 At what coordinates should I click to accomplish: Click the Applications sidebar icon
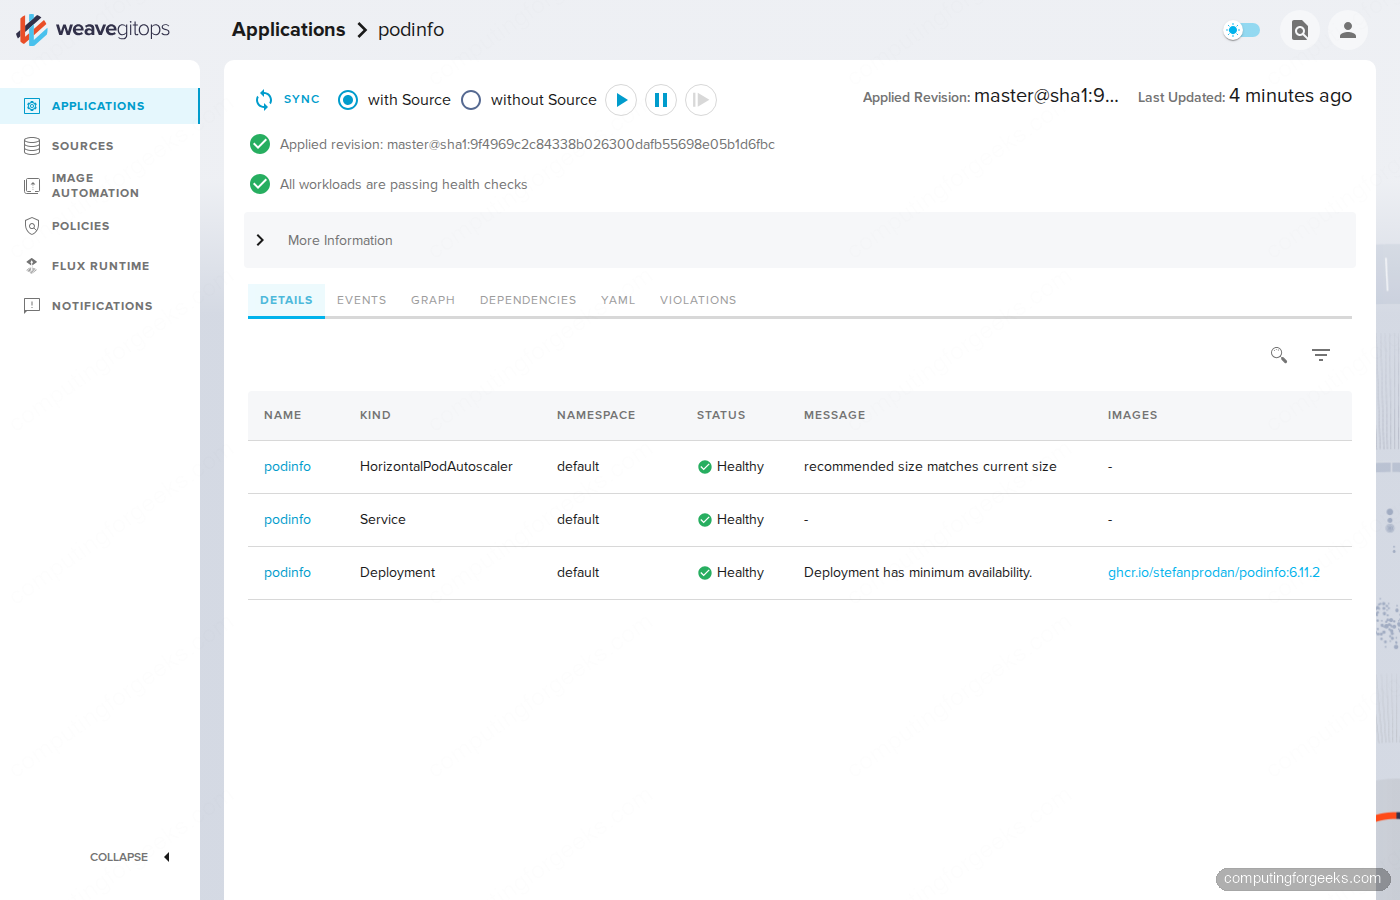click(x=32, y=106)
